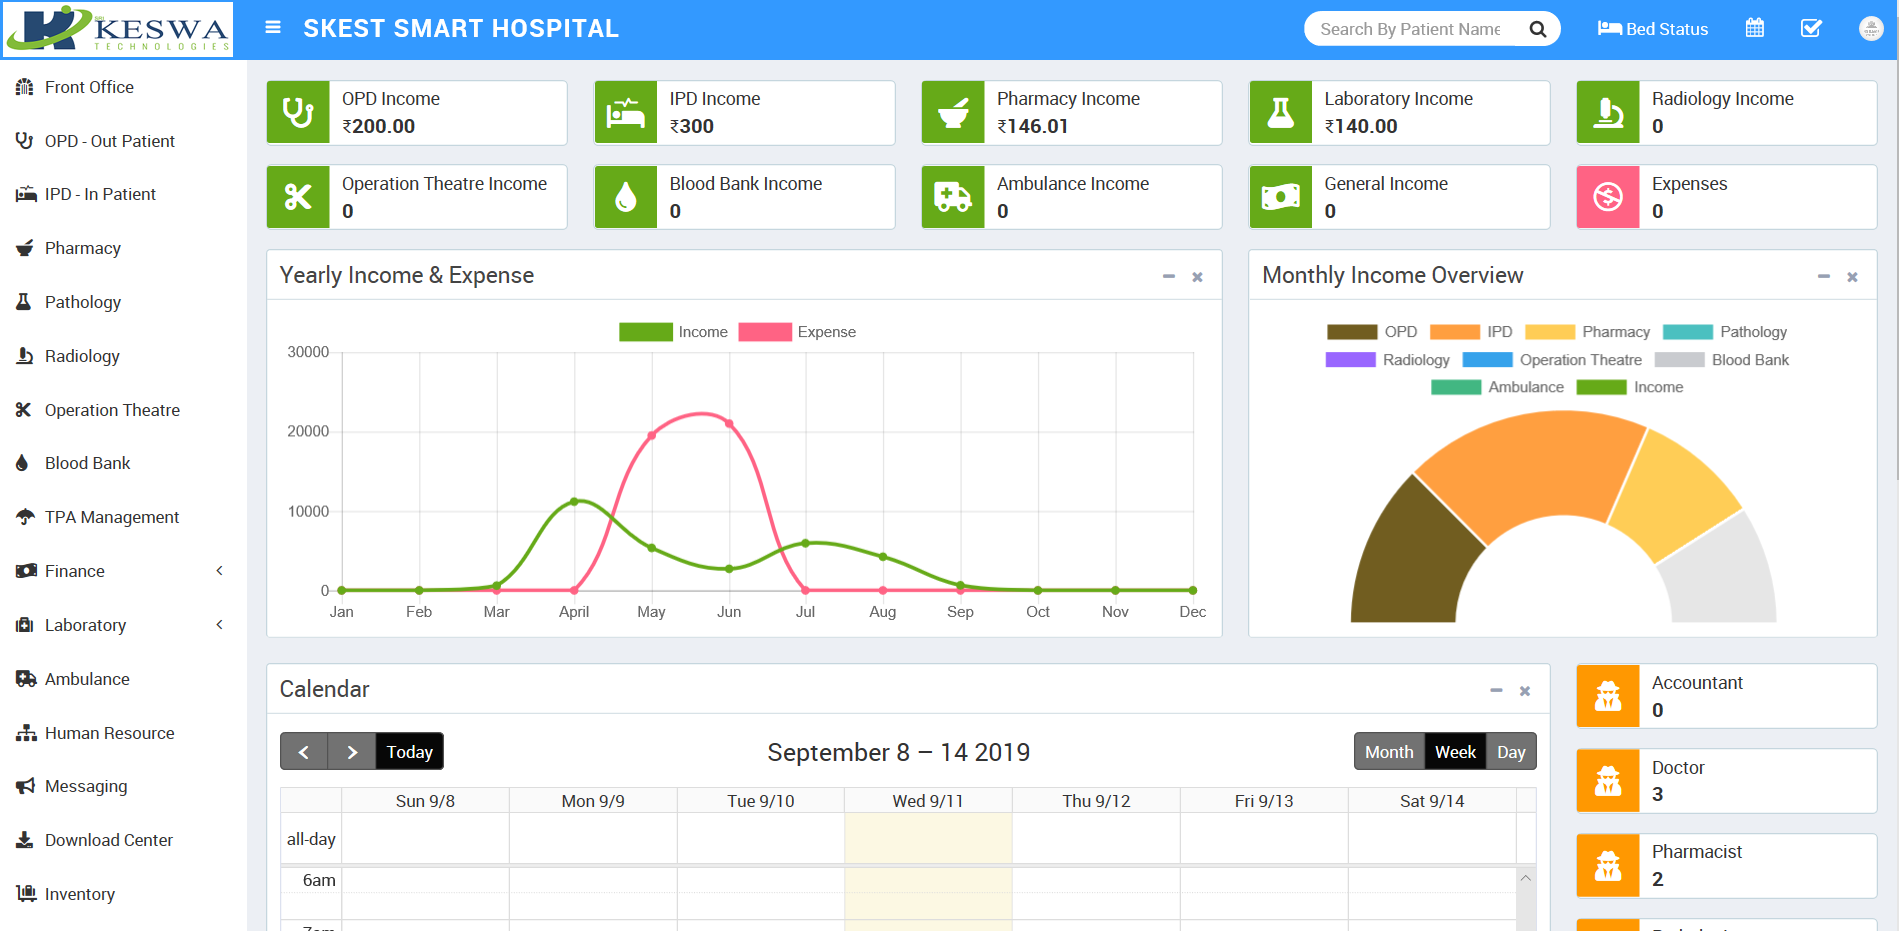This screenshot has width=1899, height=931.
Task: Toggle the hamburger sidebar menu icon
Action: point(272,28)
